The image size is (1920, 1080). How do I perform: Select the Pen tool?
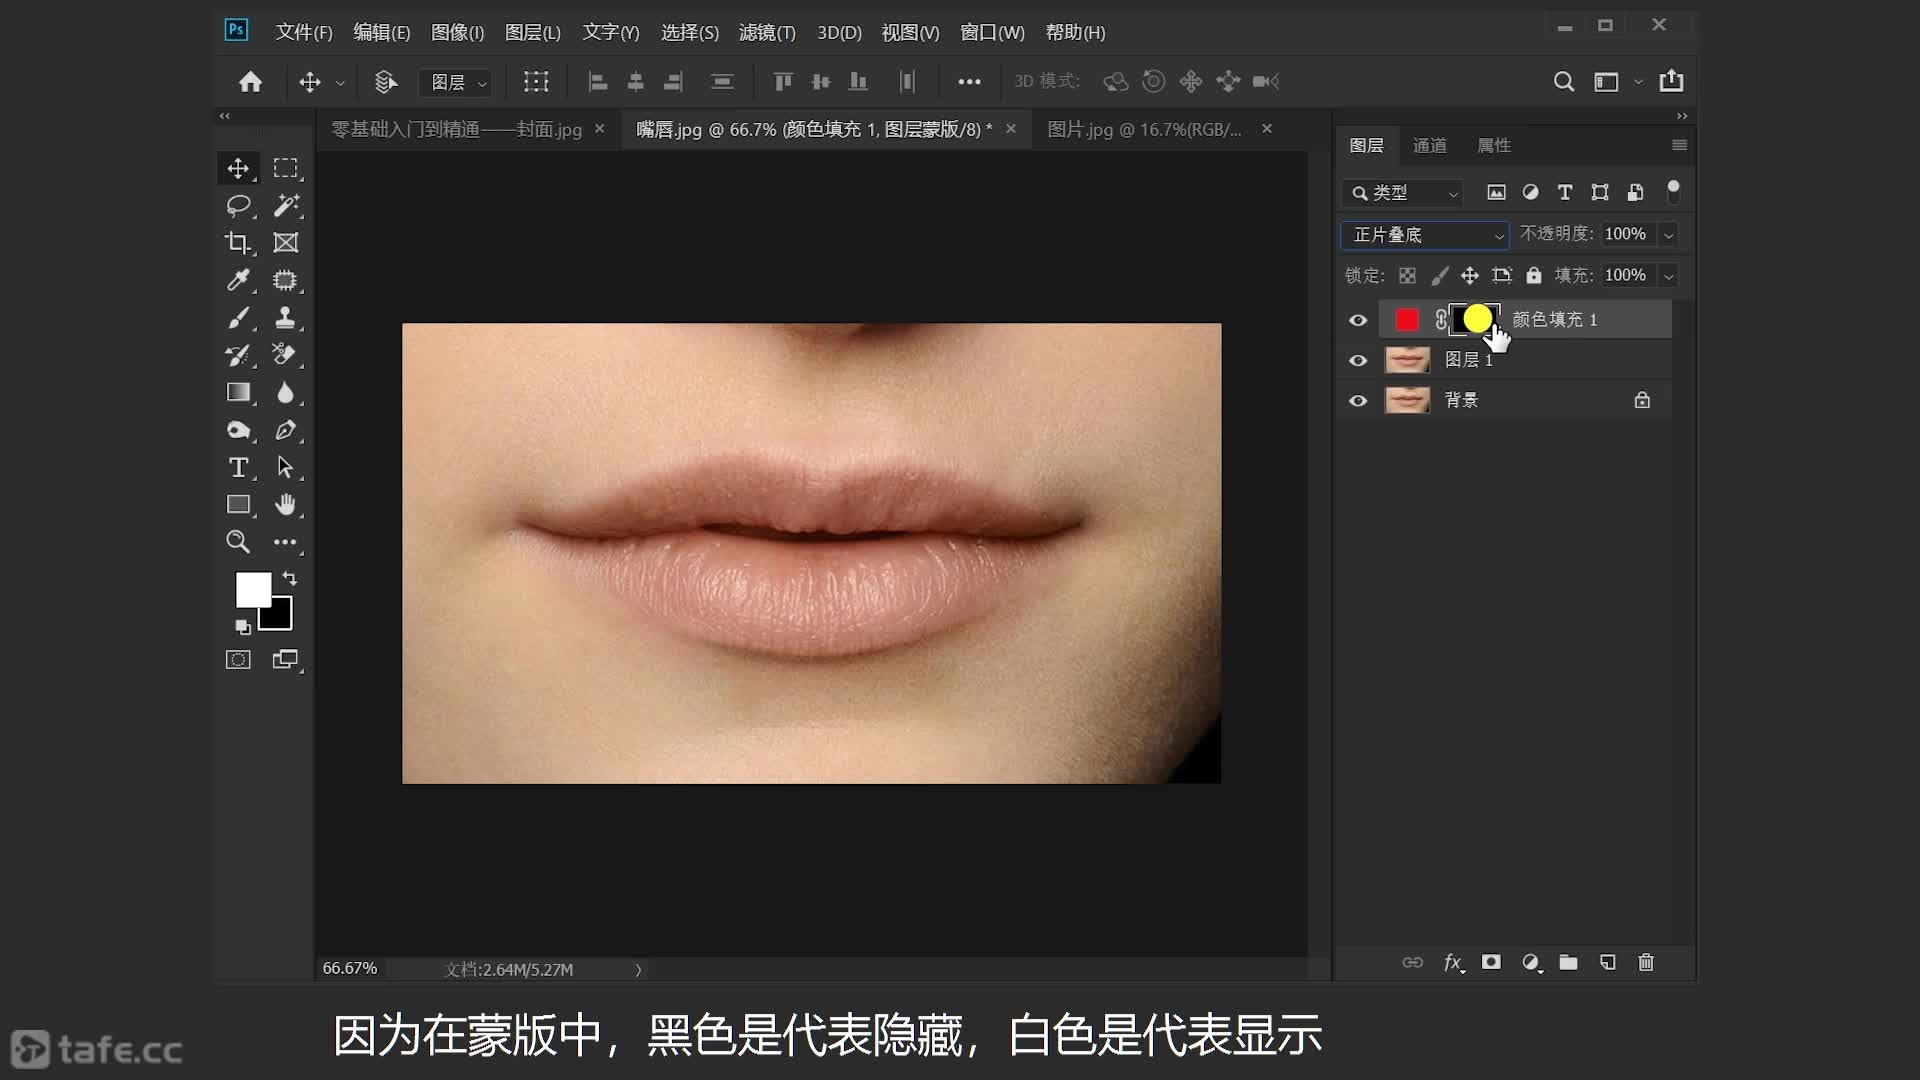(x=286, y=430)
